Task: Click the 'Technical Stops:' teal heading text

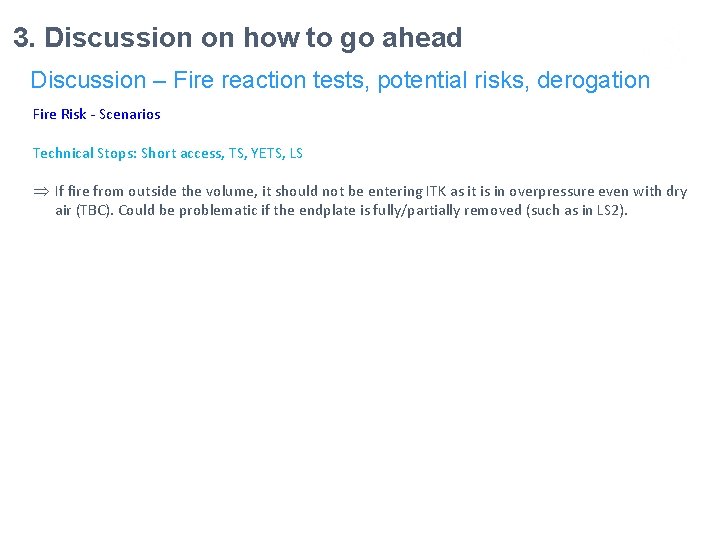Action: [x=85, y=153]
